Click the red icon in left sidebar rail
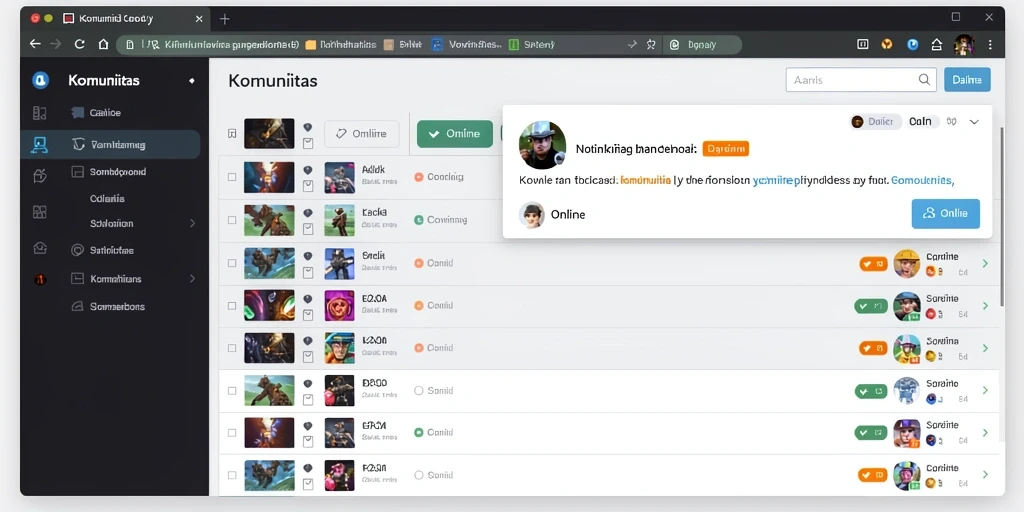The width and height of the screenshot is (1024, 512). pyautogui.click(x=40, y=280)
